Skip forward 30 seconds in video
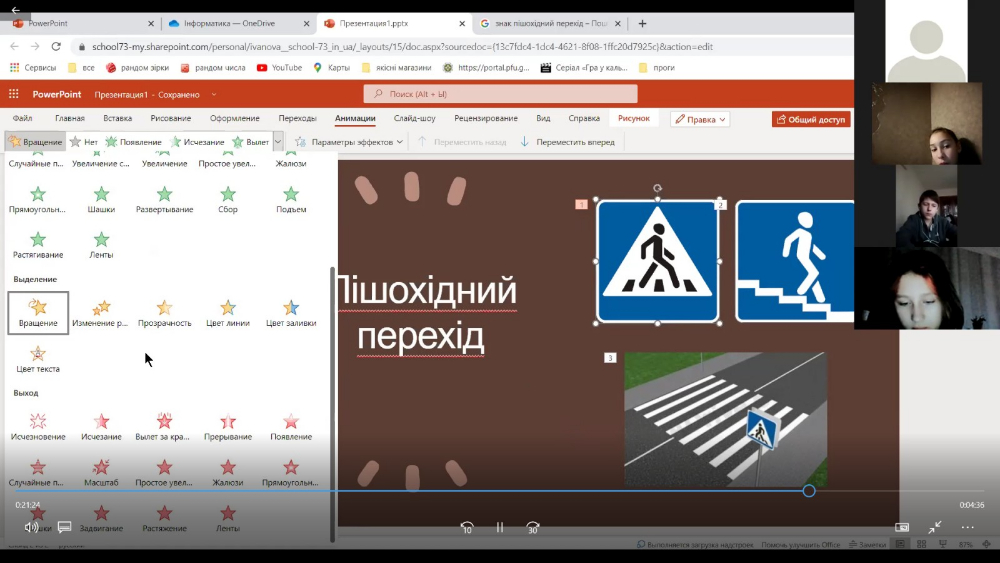The width and height of the screenshot is (1000, 563). click(x=533, y=527)
